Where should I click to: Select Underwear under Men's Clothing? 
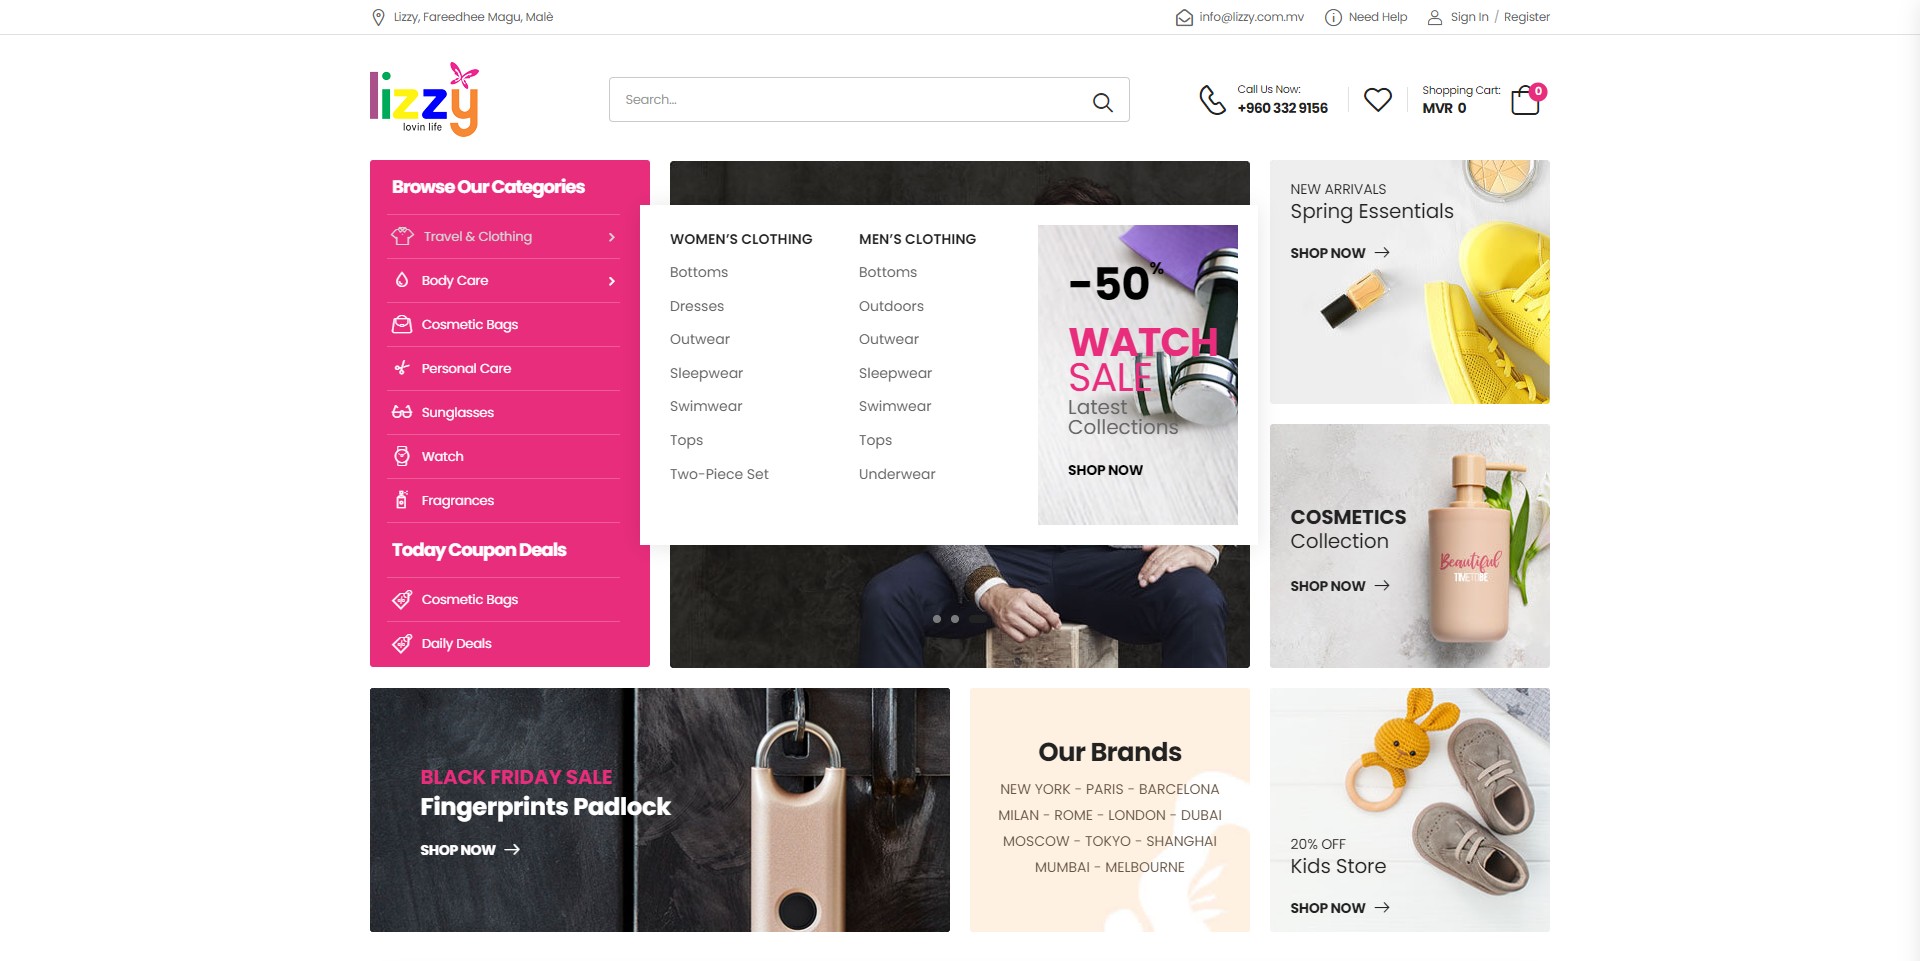897,474
